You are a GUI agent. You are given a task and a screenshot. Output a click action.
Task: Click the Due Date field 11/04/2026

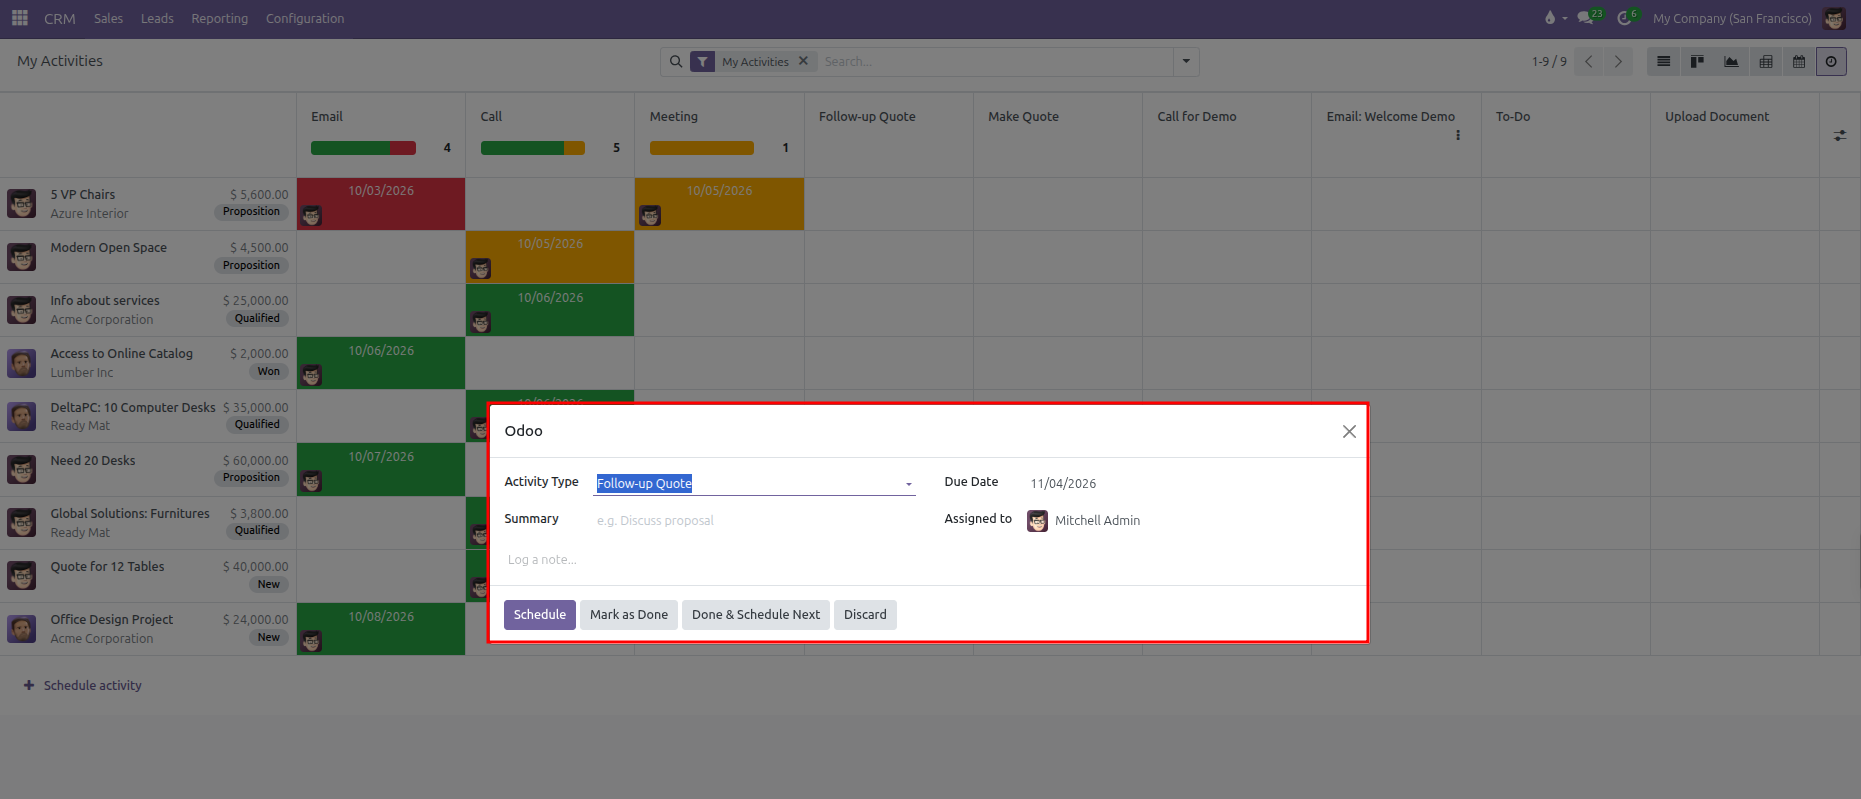1188,483
